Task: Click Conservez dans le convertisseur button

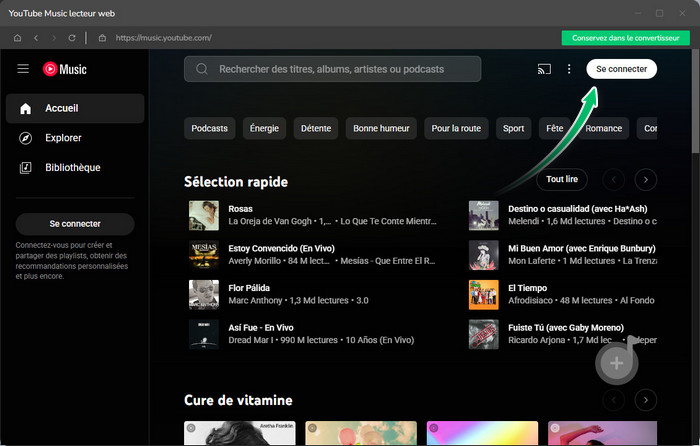Action: tap(625, 38)
